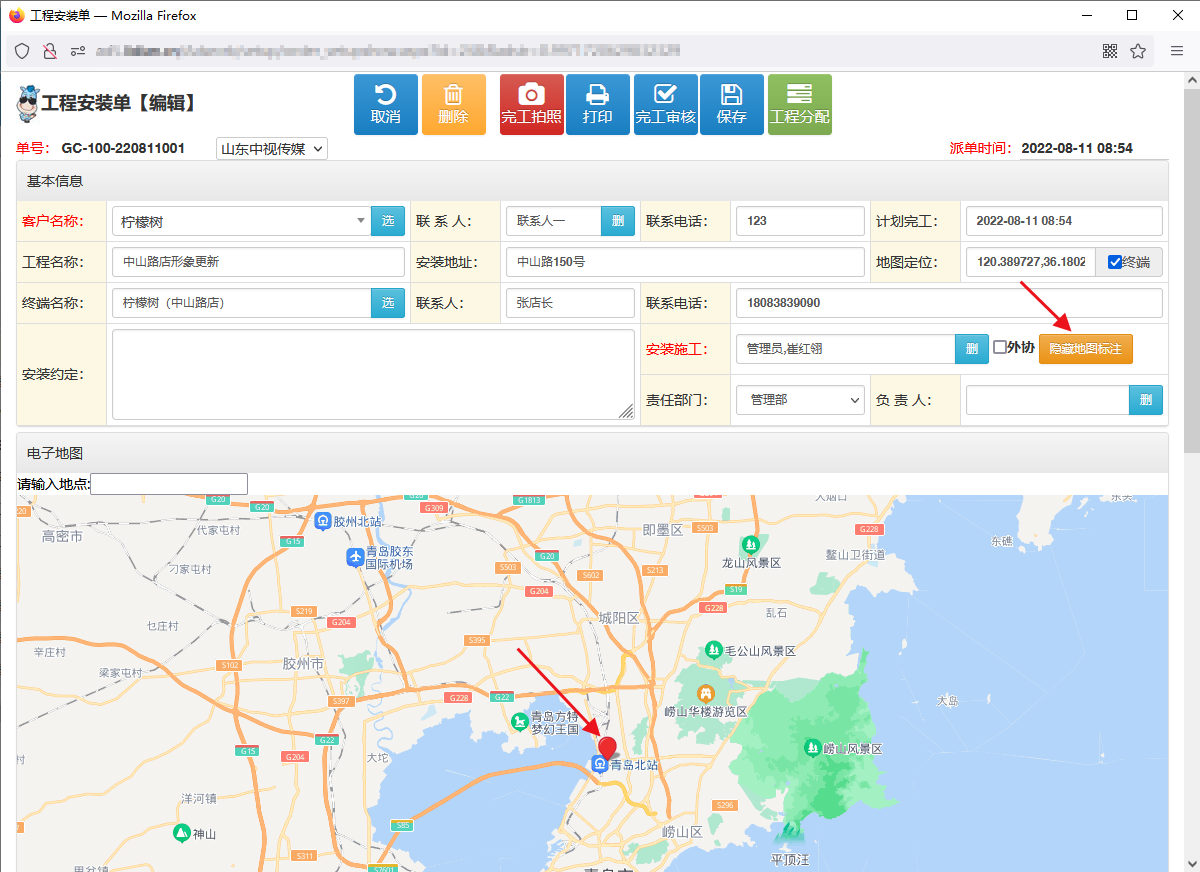Click order number GC-100-220811001
Viewport: 1200px width, 872px height.
(123, 148)
